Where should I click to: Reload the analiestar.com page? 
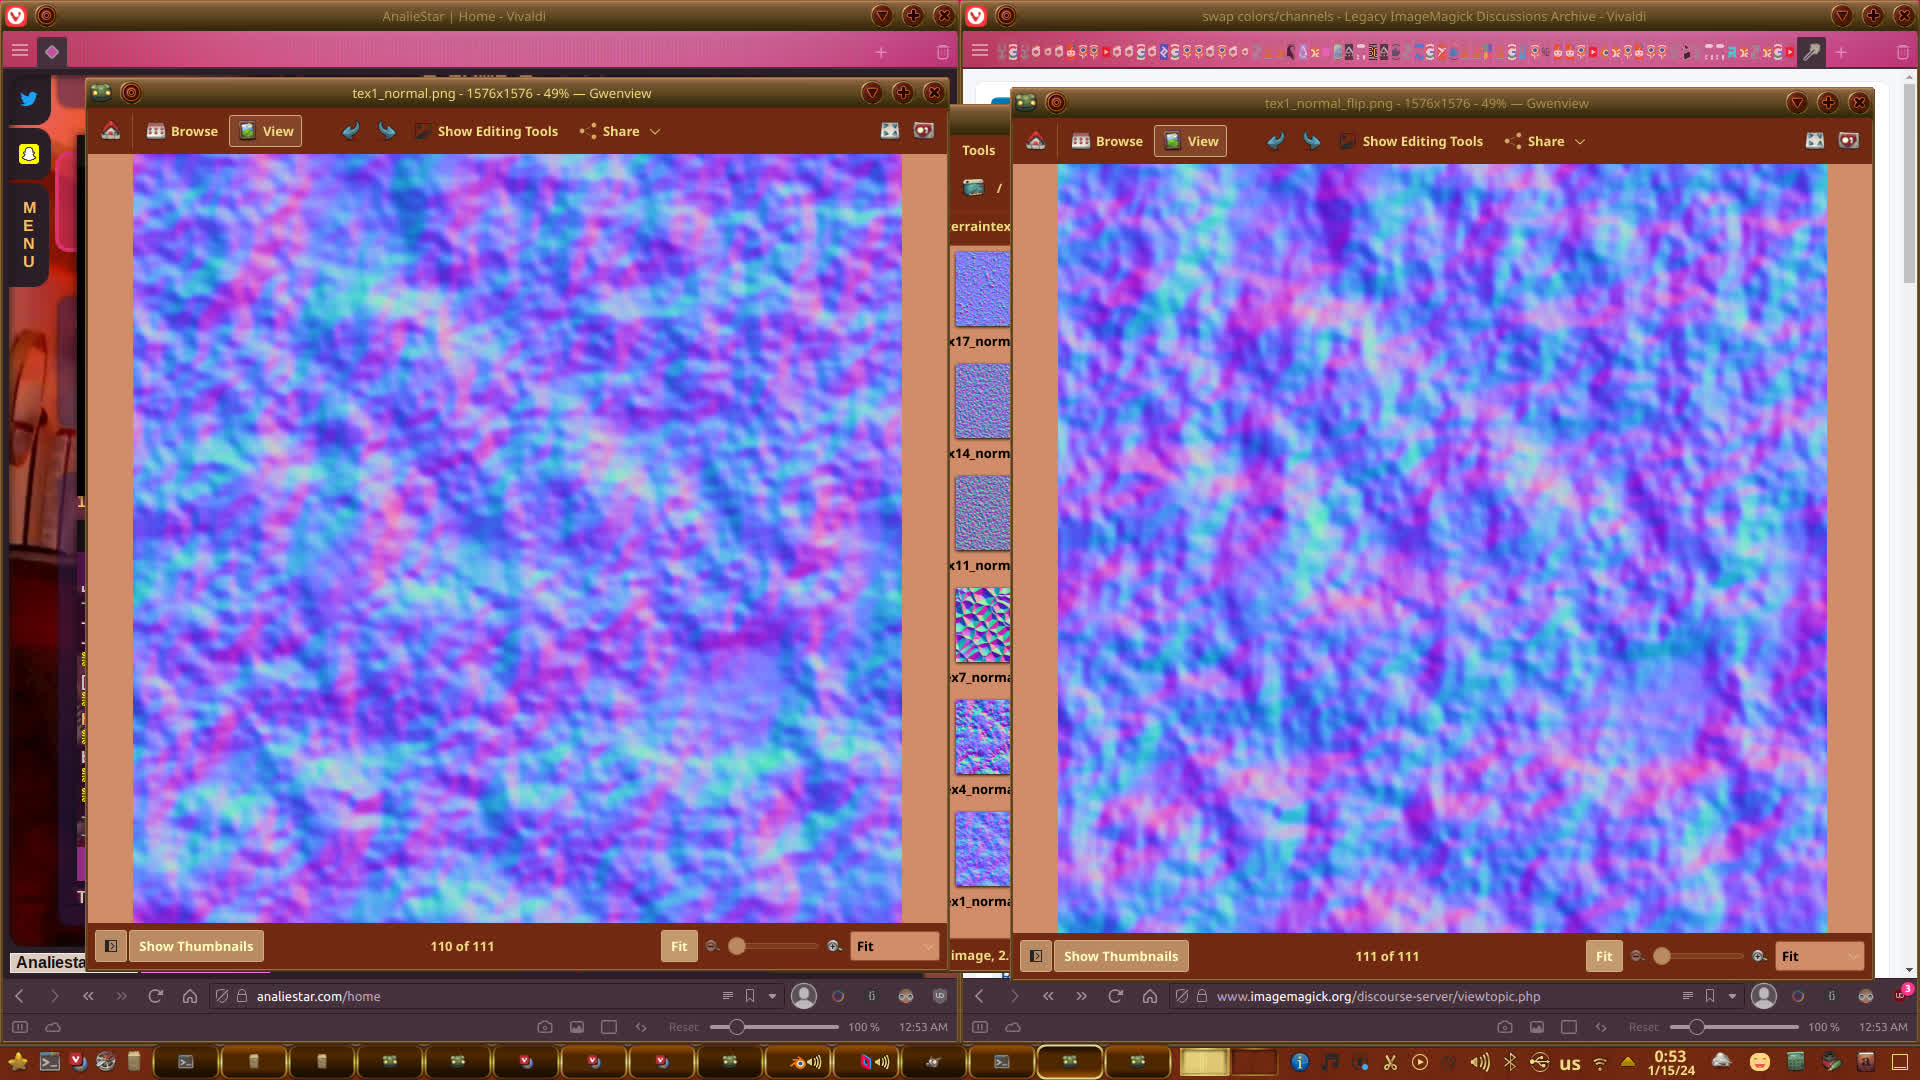click(x=155, y=996)
